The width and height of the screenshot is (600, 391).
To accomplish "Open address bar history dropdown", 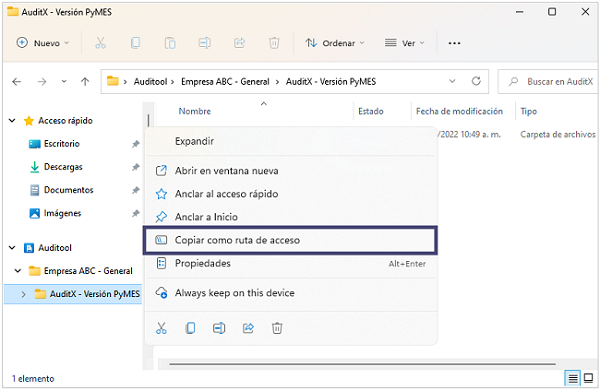I will coord(452,81).
